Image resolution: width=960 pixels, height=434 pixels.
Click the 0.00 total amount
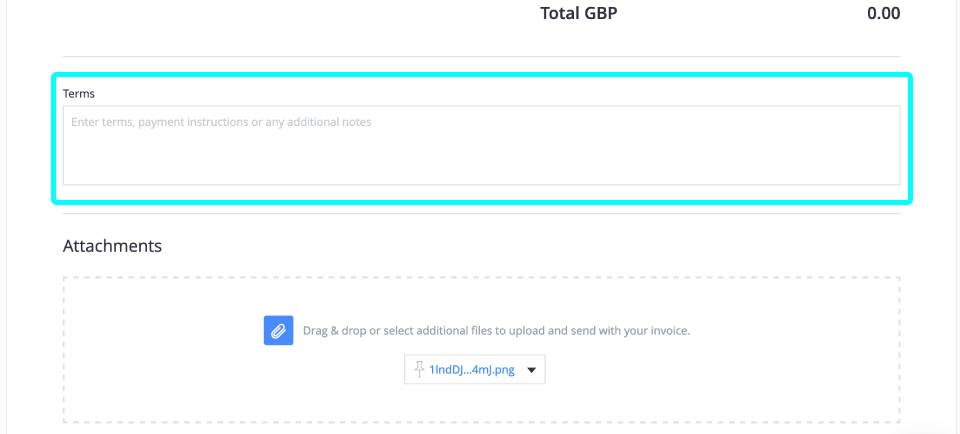pos(883,13)
